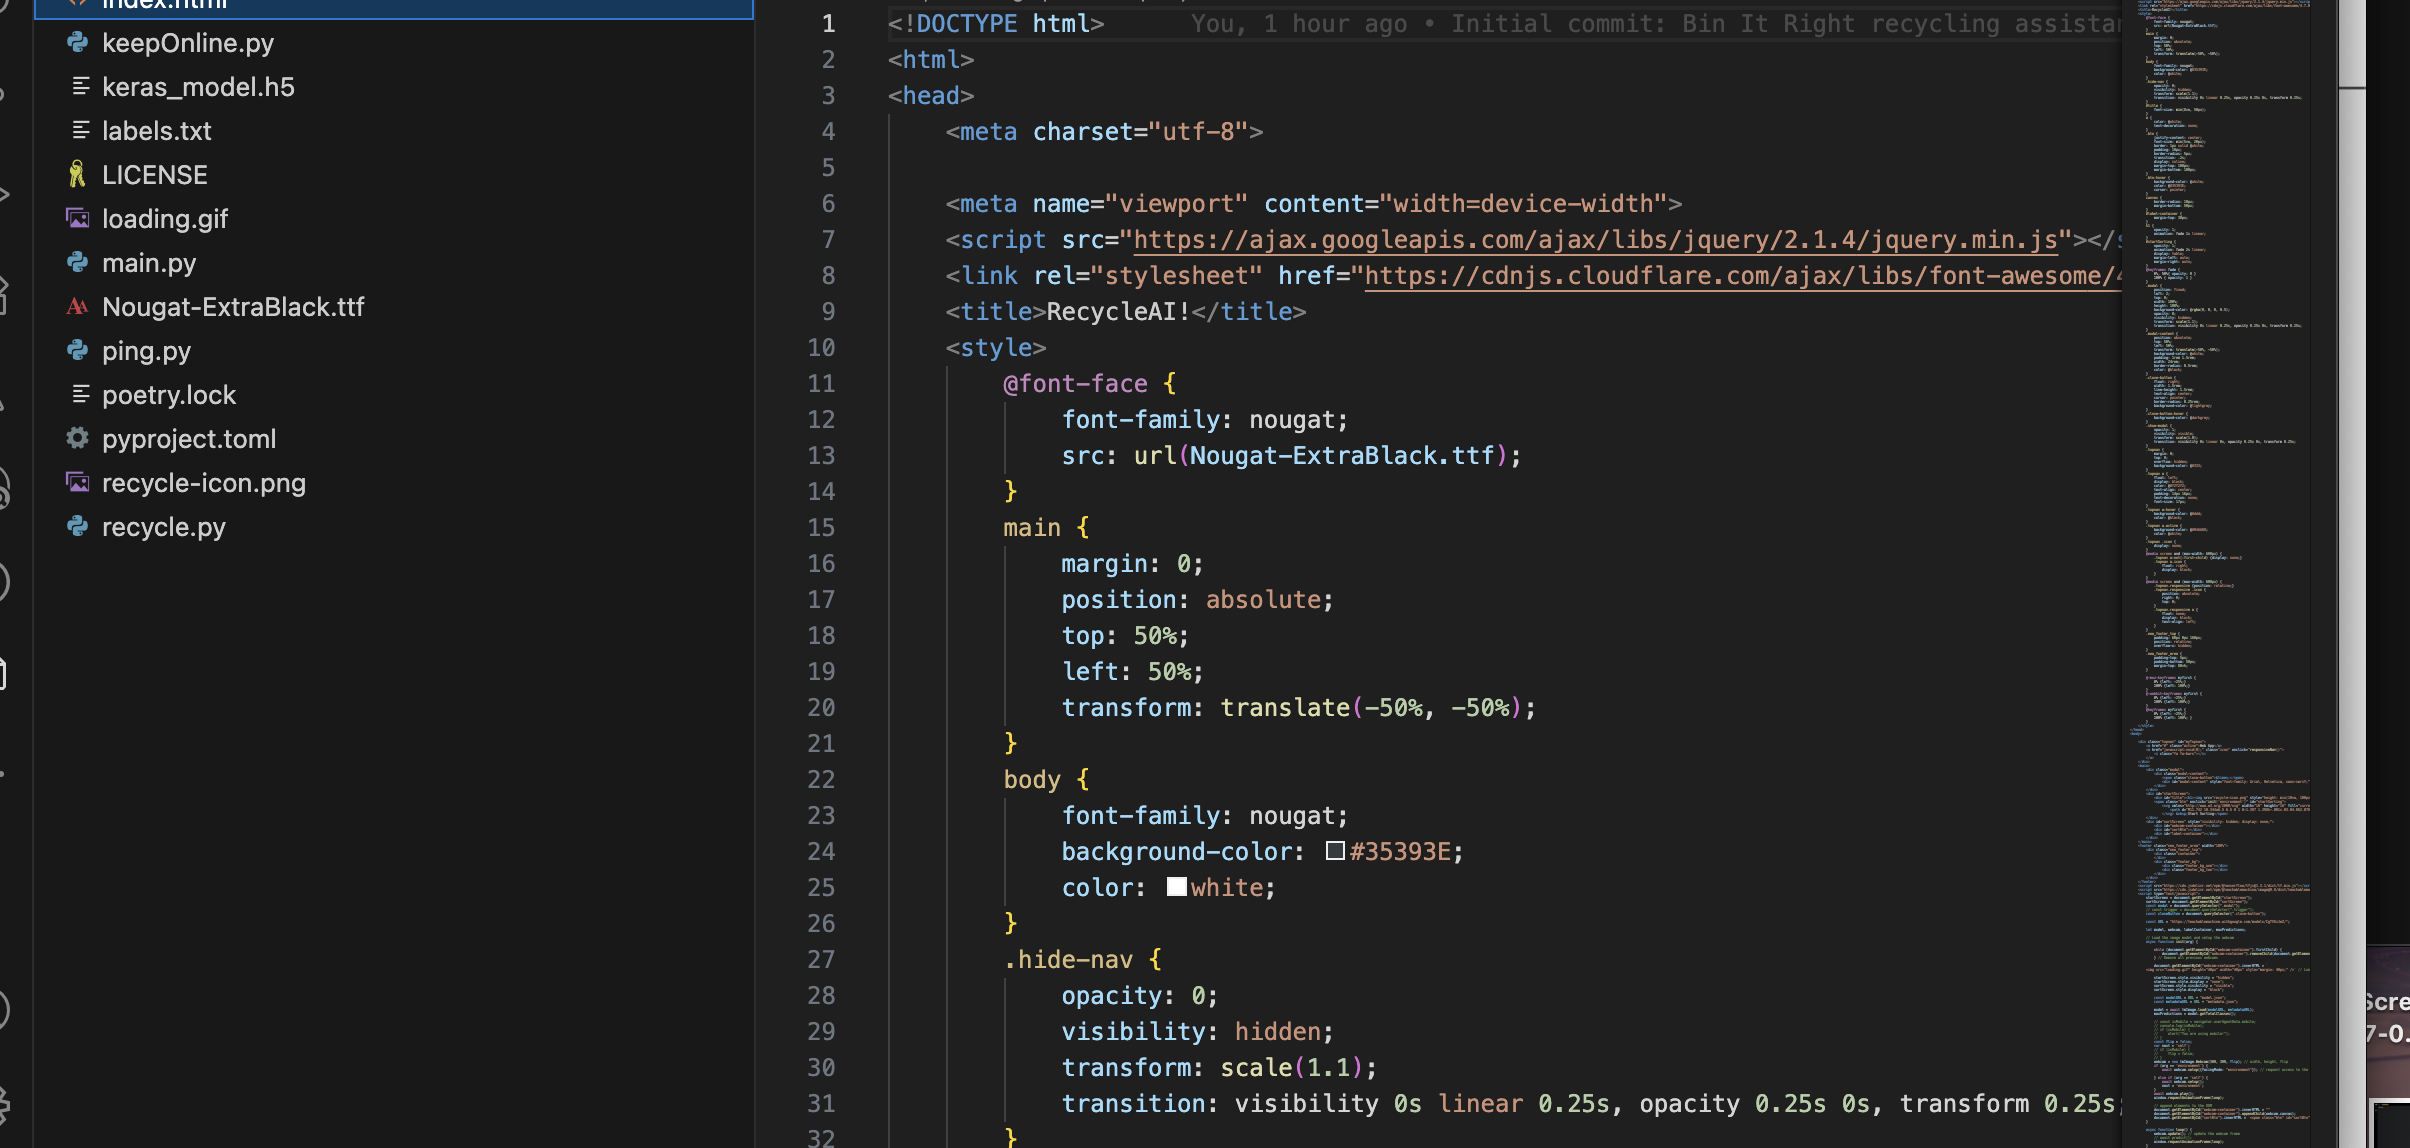The image size is (2410, 1148).
Task: Click the image icon next to recycle-icon.png
Action: 77,482
